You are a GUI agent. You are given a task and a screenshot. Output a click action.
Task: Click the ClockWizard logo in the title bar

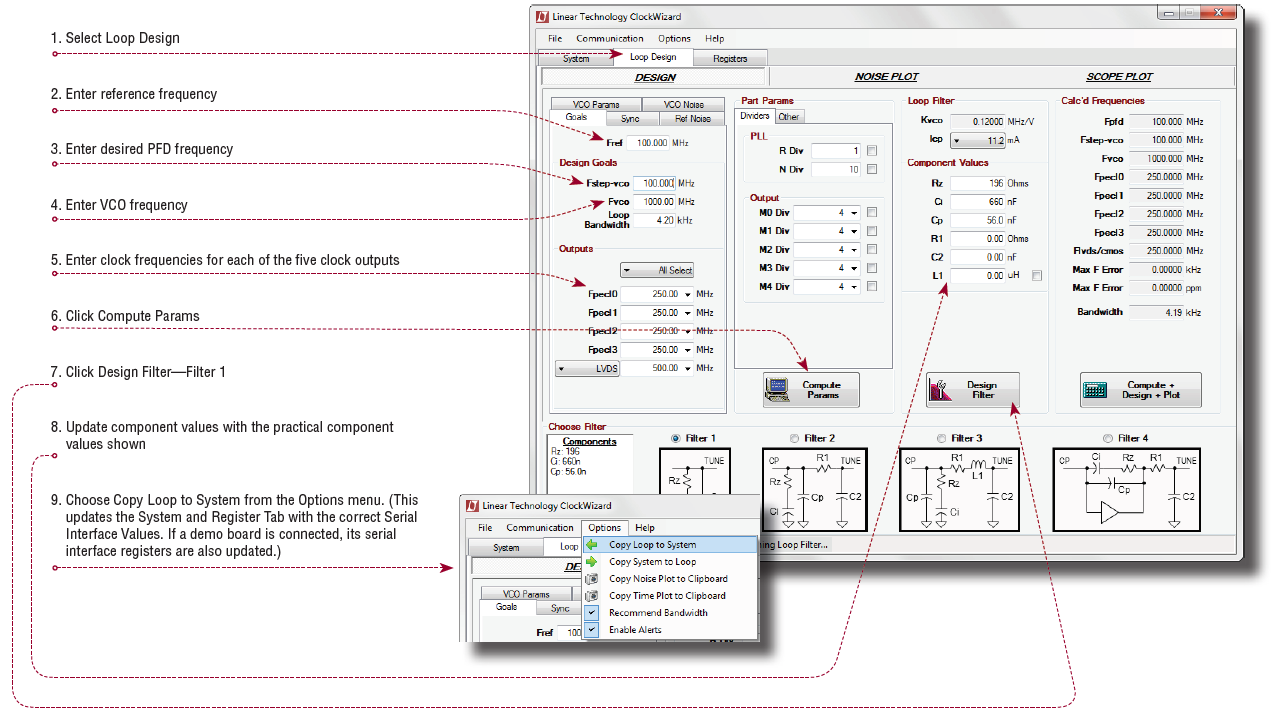543,17
